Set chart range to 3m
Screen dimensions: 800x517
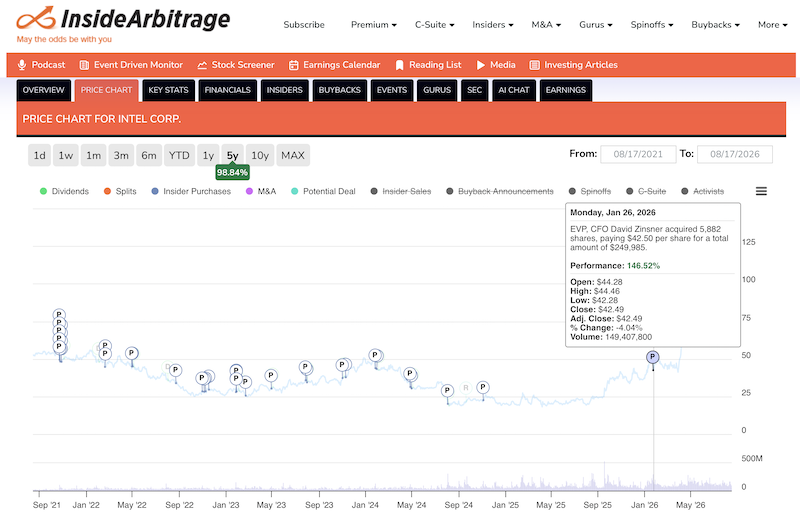[121, 155]
